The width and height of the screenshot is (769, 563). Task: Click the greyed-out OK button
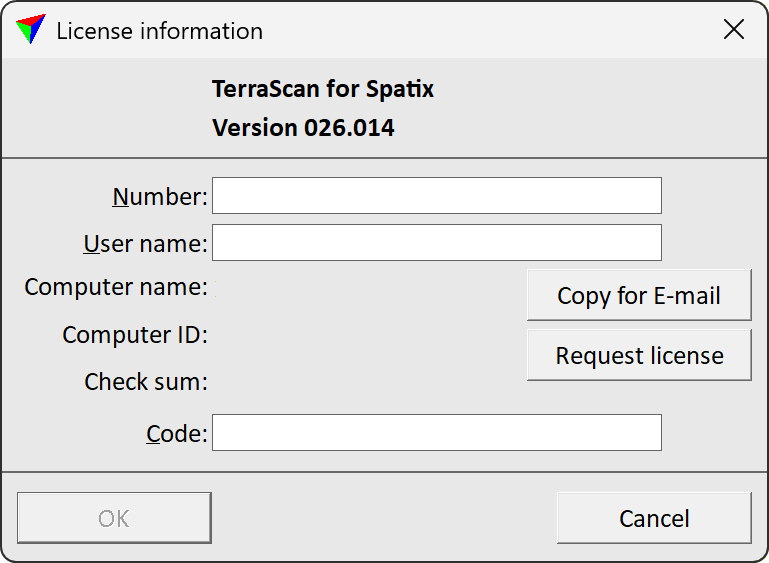(x=114, y=518)
